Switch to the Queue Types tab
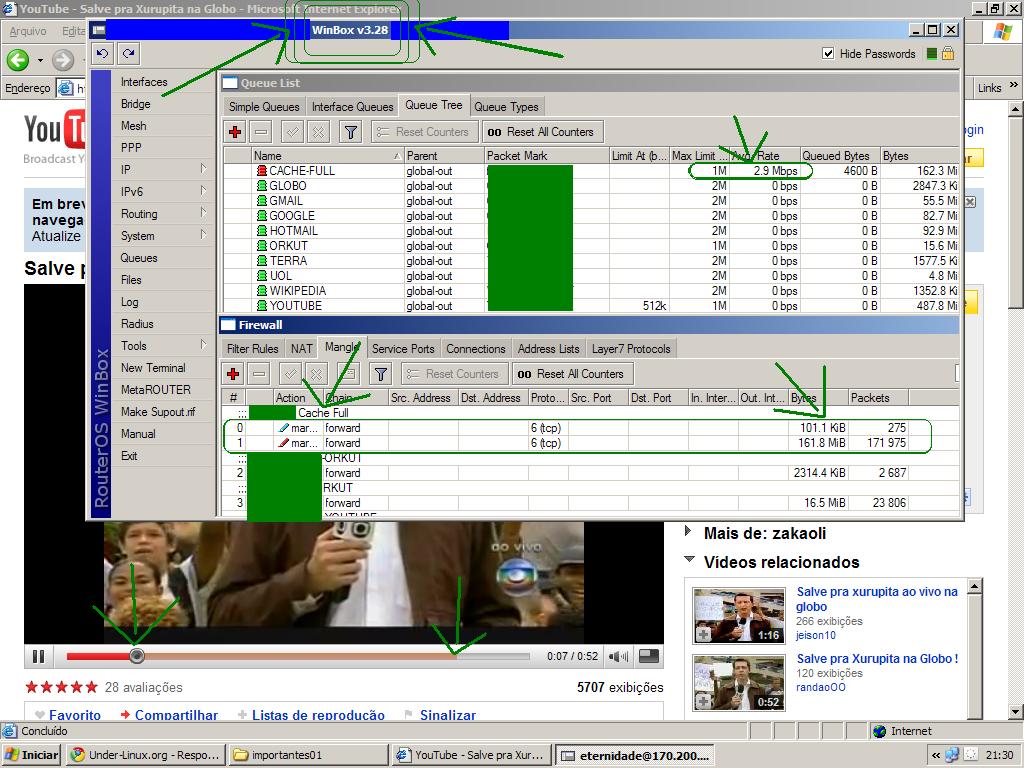Screen dimensions: 1024x768 (506, 106)
